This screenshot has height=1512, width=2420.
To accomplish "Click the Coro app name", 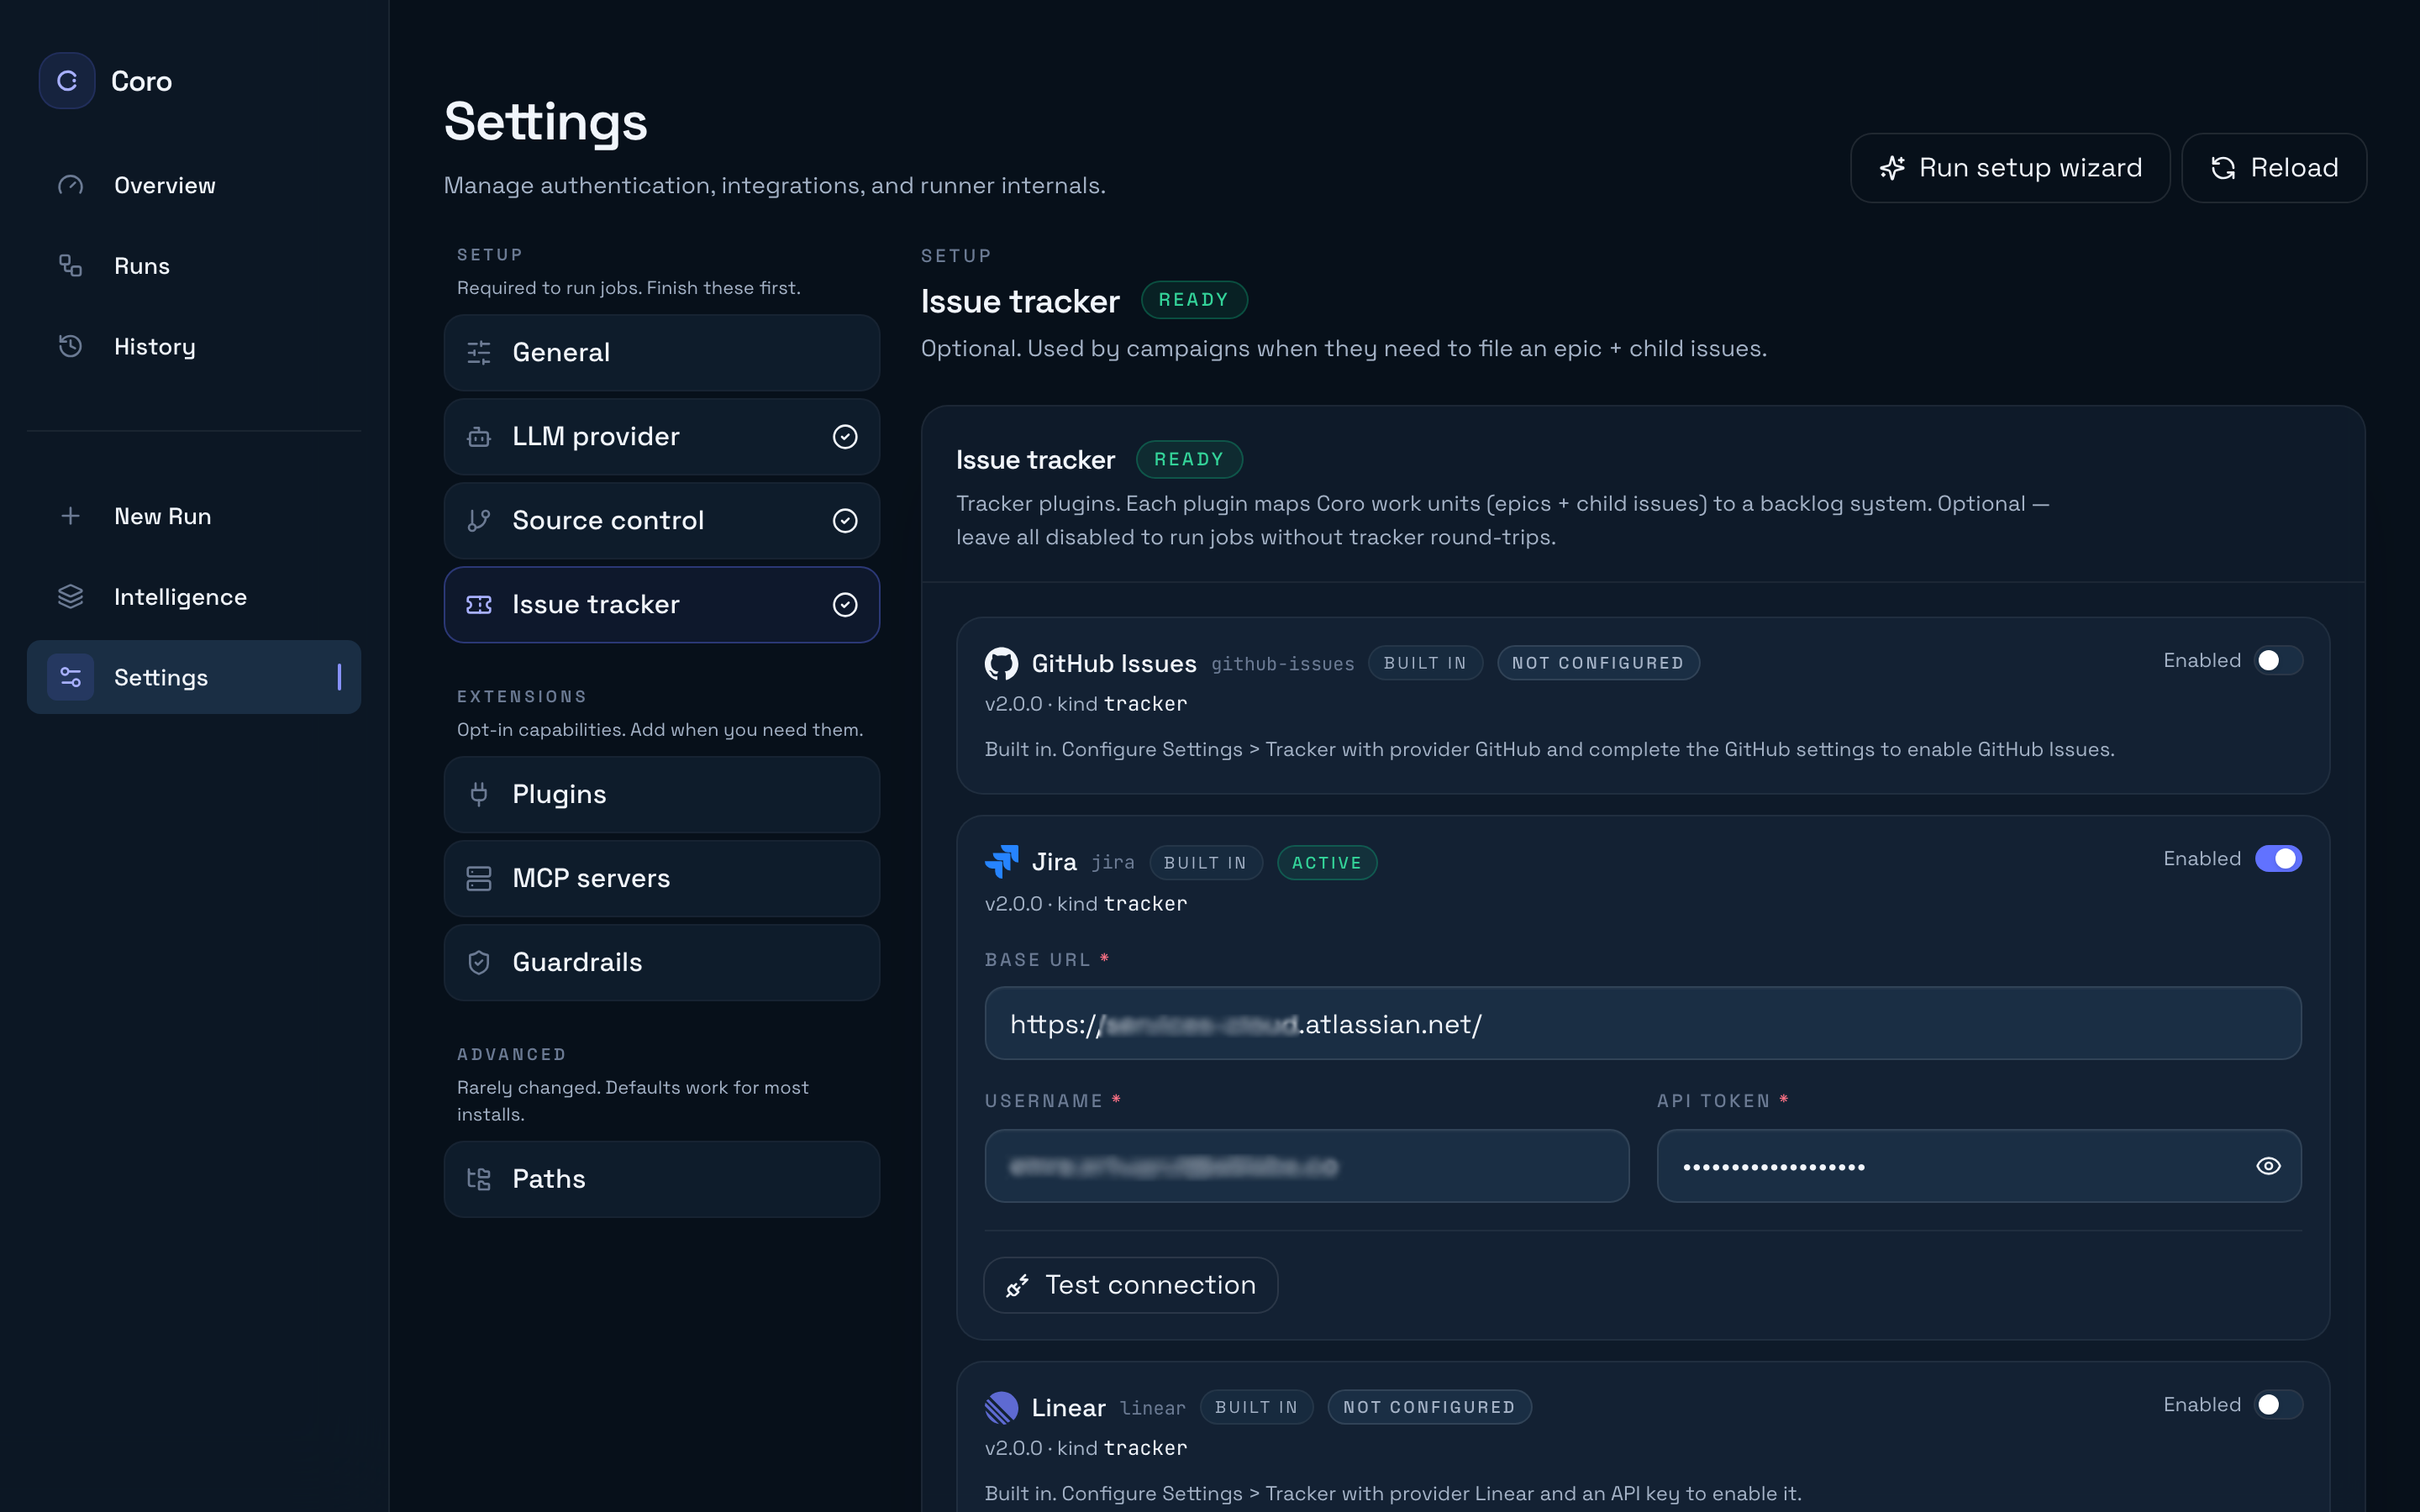I will click(x=141, y=81).
